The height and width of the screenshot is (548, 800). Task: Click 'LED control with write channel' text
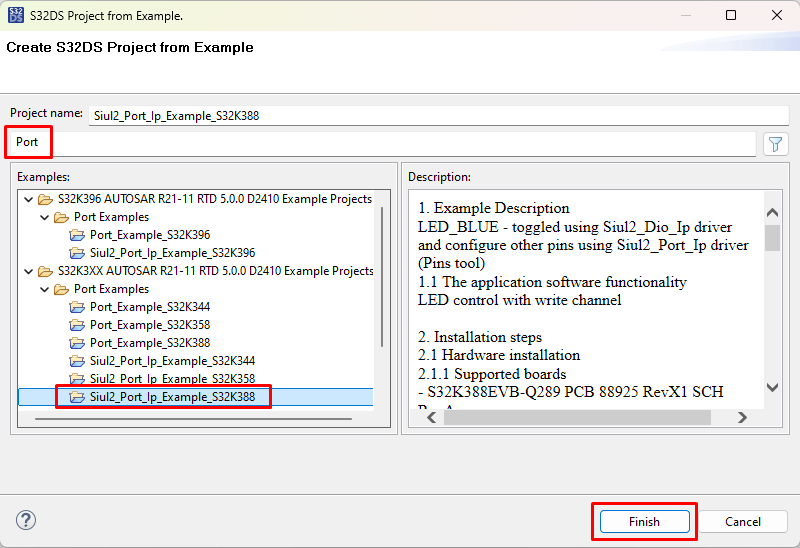(519, 300)
